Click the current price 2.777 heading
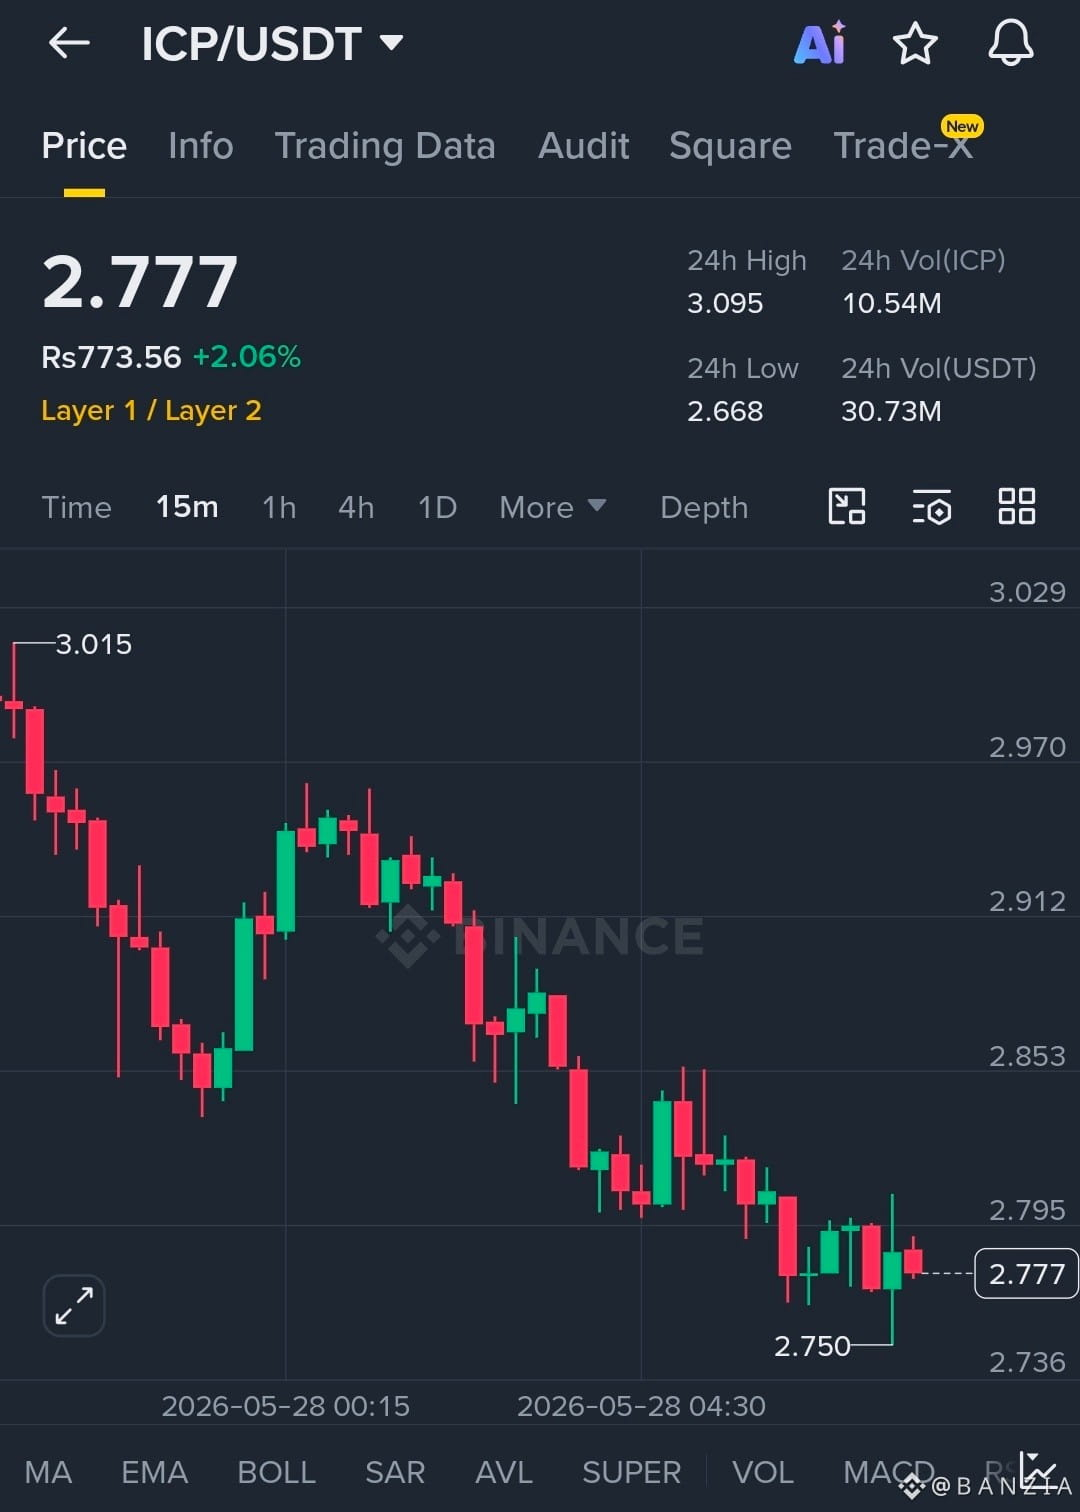This screenshot has width=1080, height=1512. coord(140,282)
